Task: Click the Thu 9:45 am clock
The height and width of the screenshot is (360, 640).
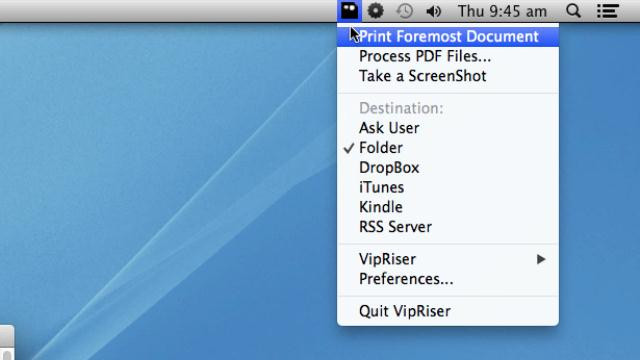Action: click(502, 11)
